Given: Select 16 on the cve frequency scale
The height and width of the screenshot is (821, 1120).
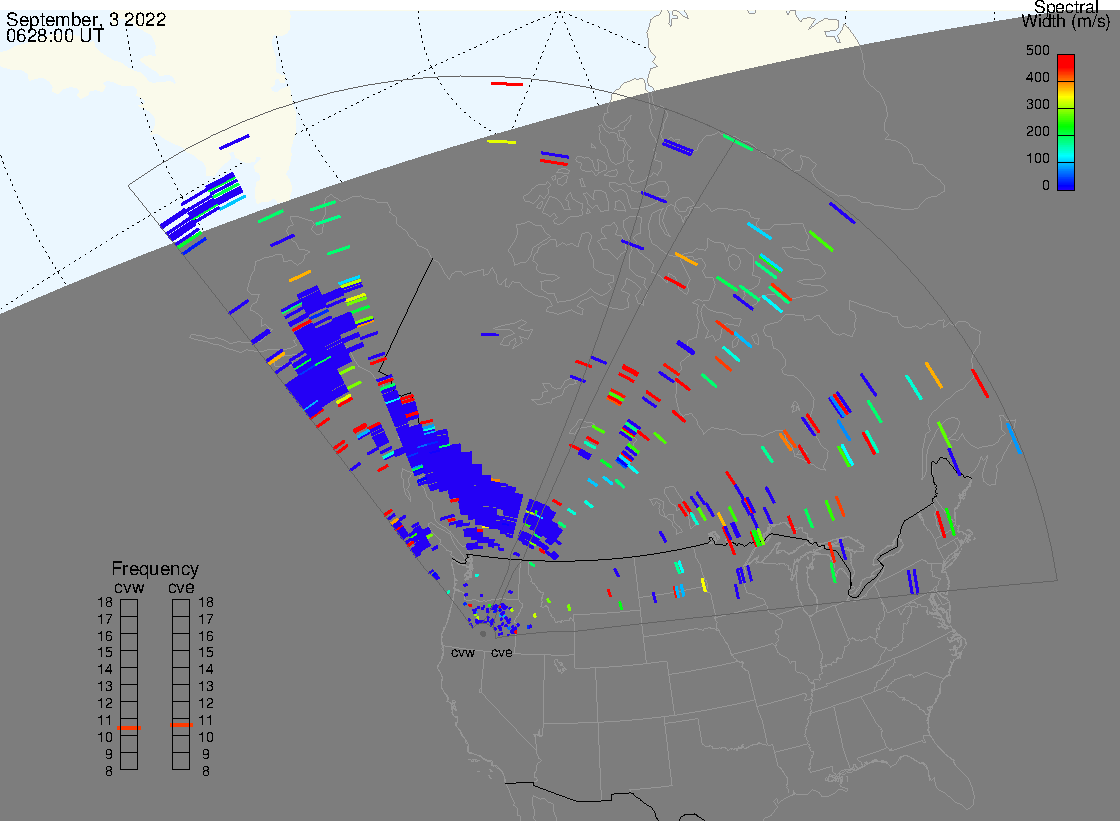Looking at the screenshot, I should (206, 636).
